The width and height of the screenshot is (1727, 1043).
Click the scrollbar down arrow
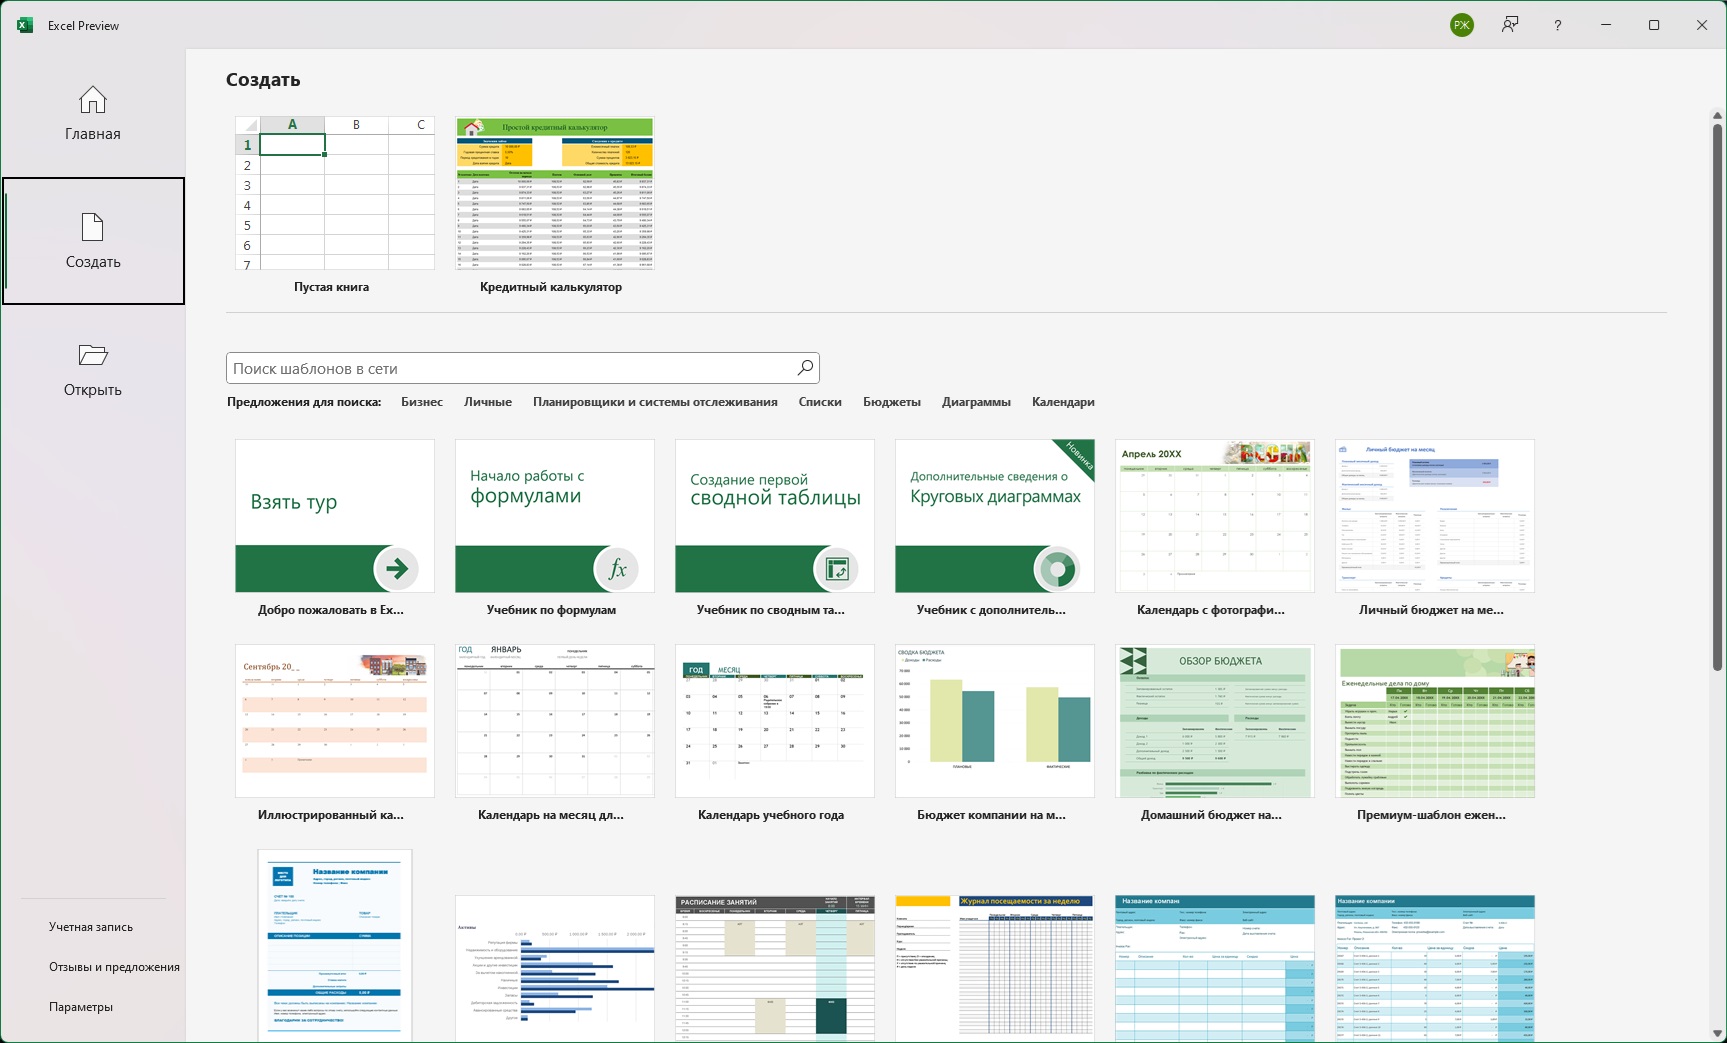[1718, 1033]
